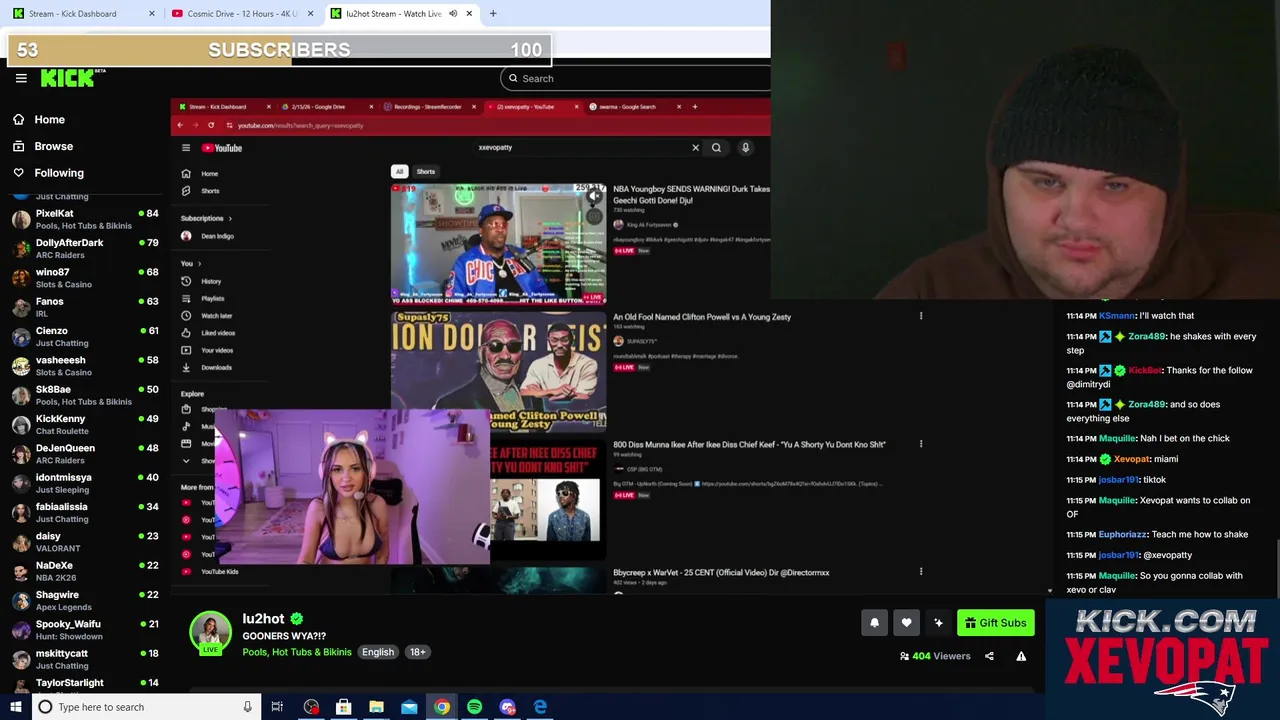Click the English language tag
1280x720 pixels.
pyautogui.click(x=378, y=652)
